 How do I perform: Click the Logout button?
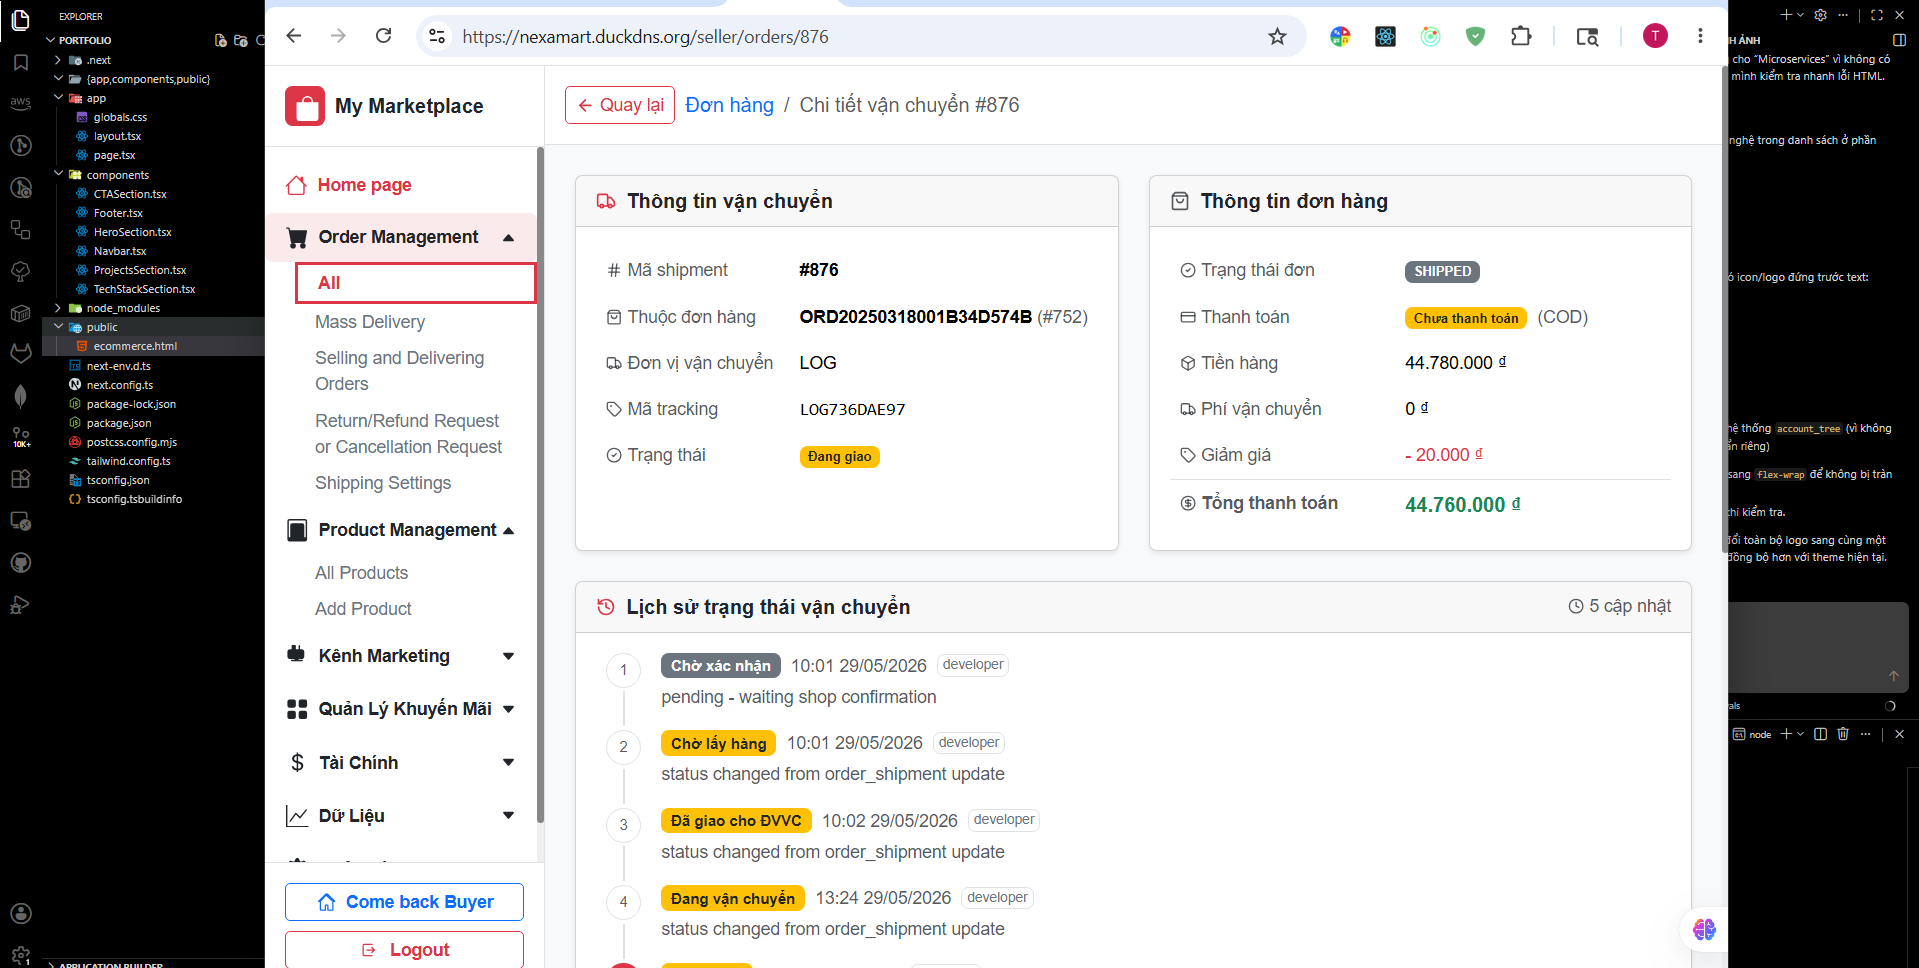click(404, 950)
